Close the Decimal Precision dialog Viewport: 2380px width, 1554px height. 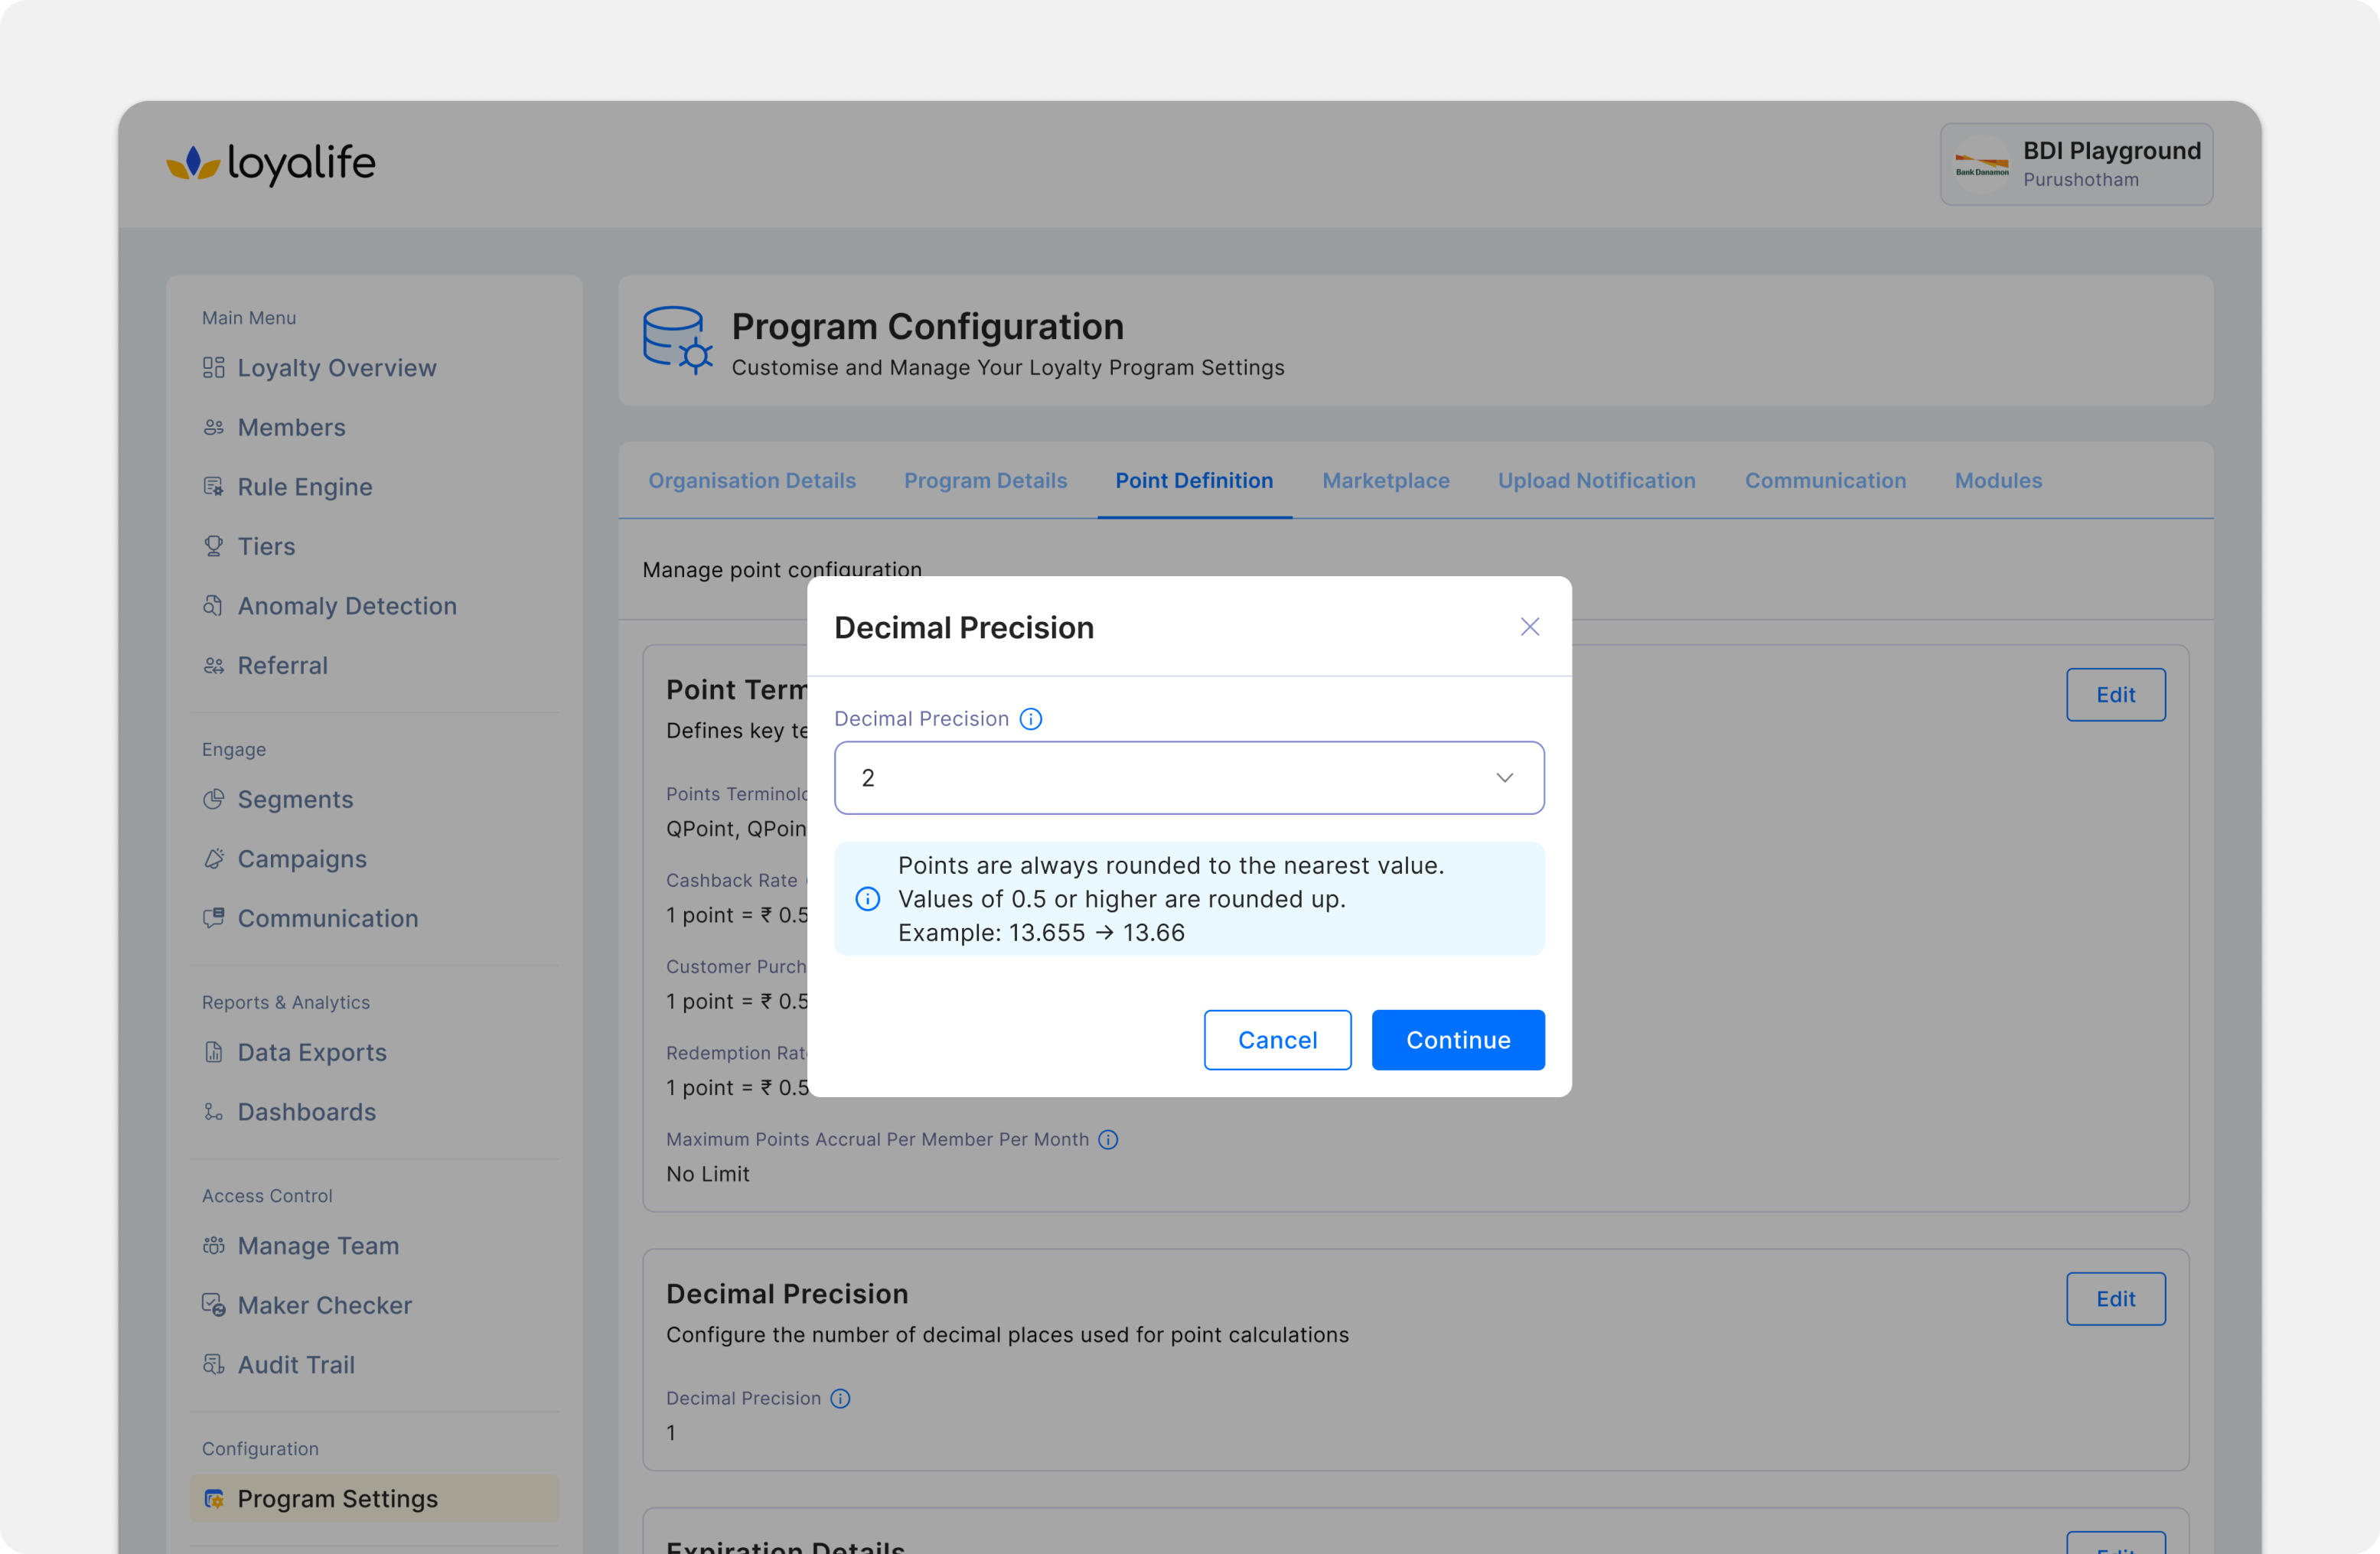[1529, 627]
